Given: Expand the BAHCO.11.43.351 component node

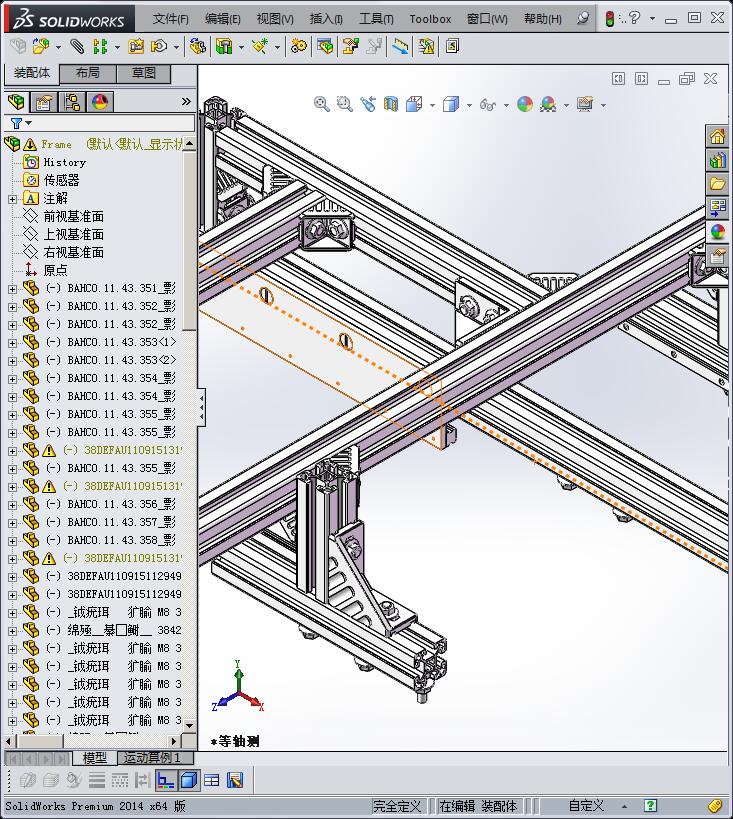Looking at the screenshot, I should click(x=12, y=289).
